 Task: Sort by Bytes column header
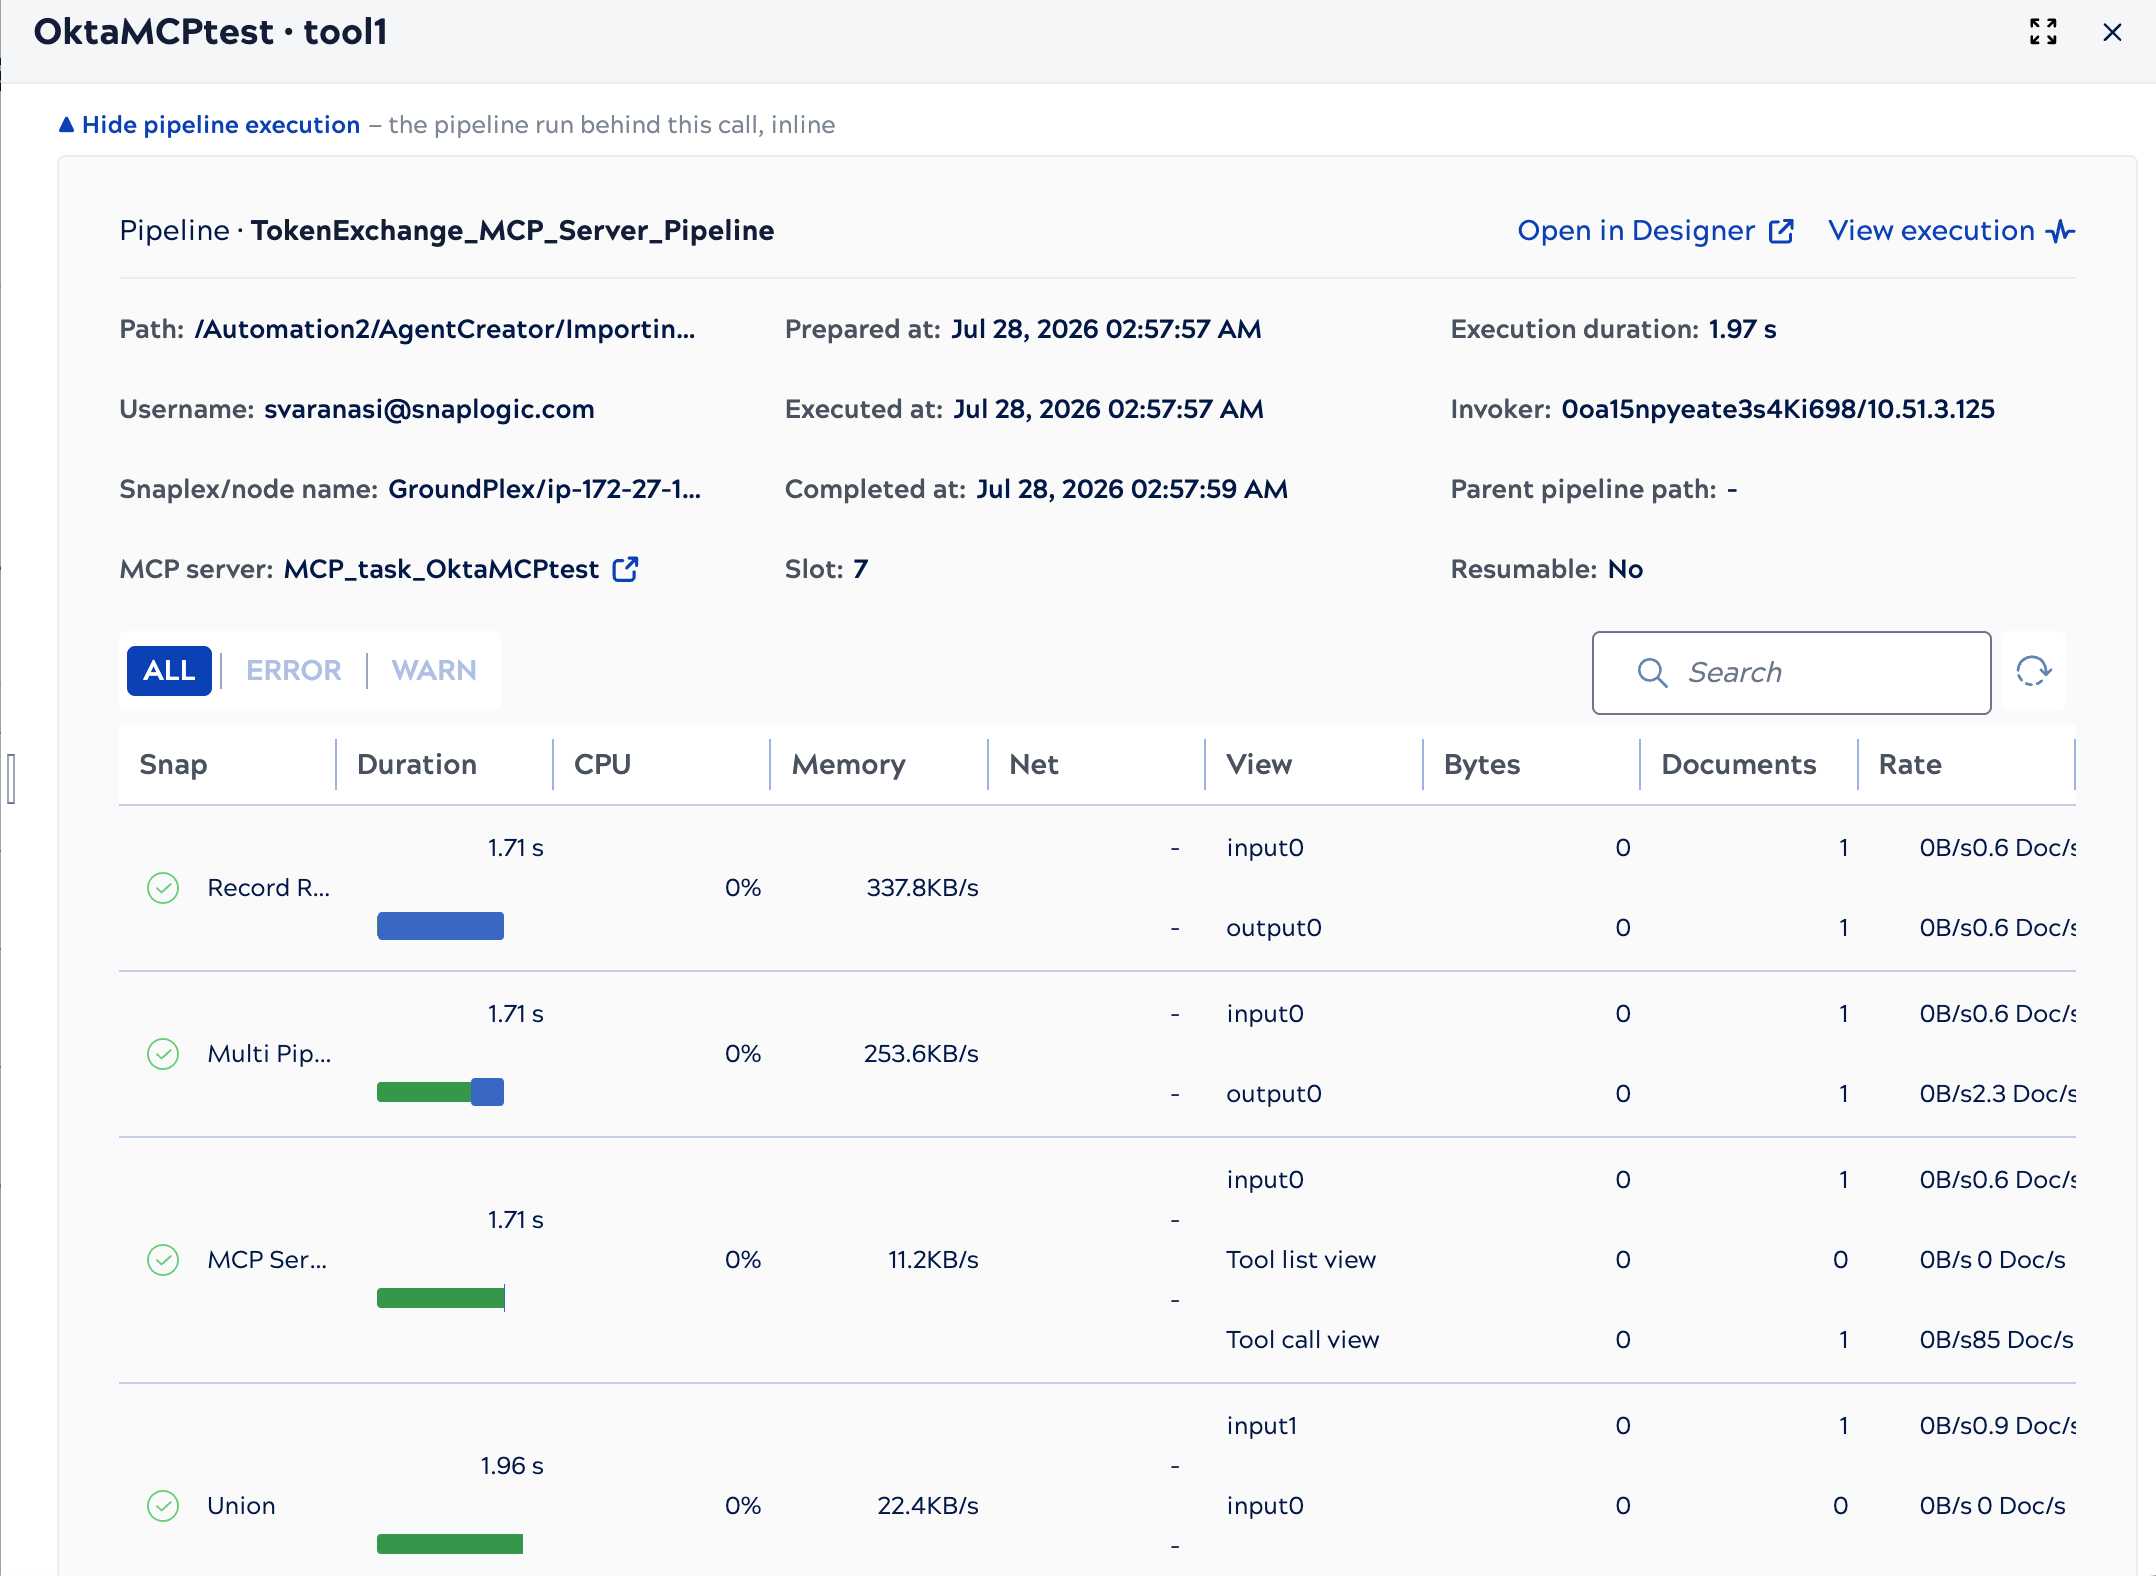pos(1481,765)
